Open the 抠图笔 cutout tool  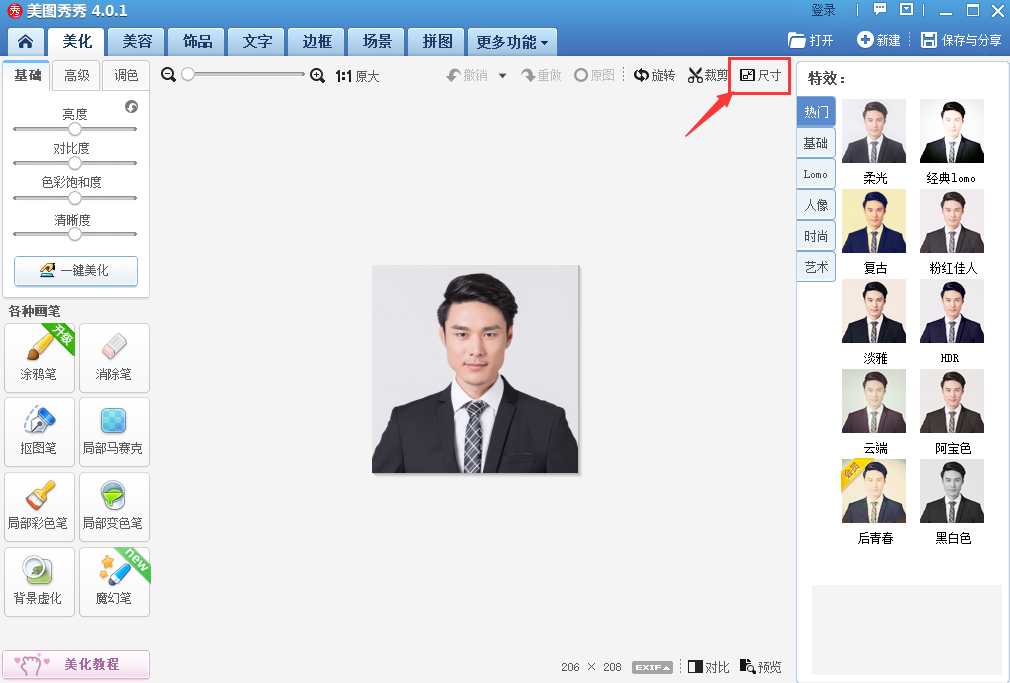39,431
